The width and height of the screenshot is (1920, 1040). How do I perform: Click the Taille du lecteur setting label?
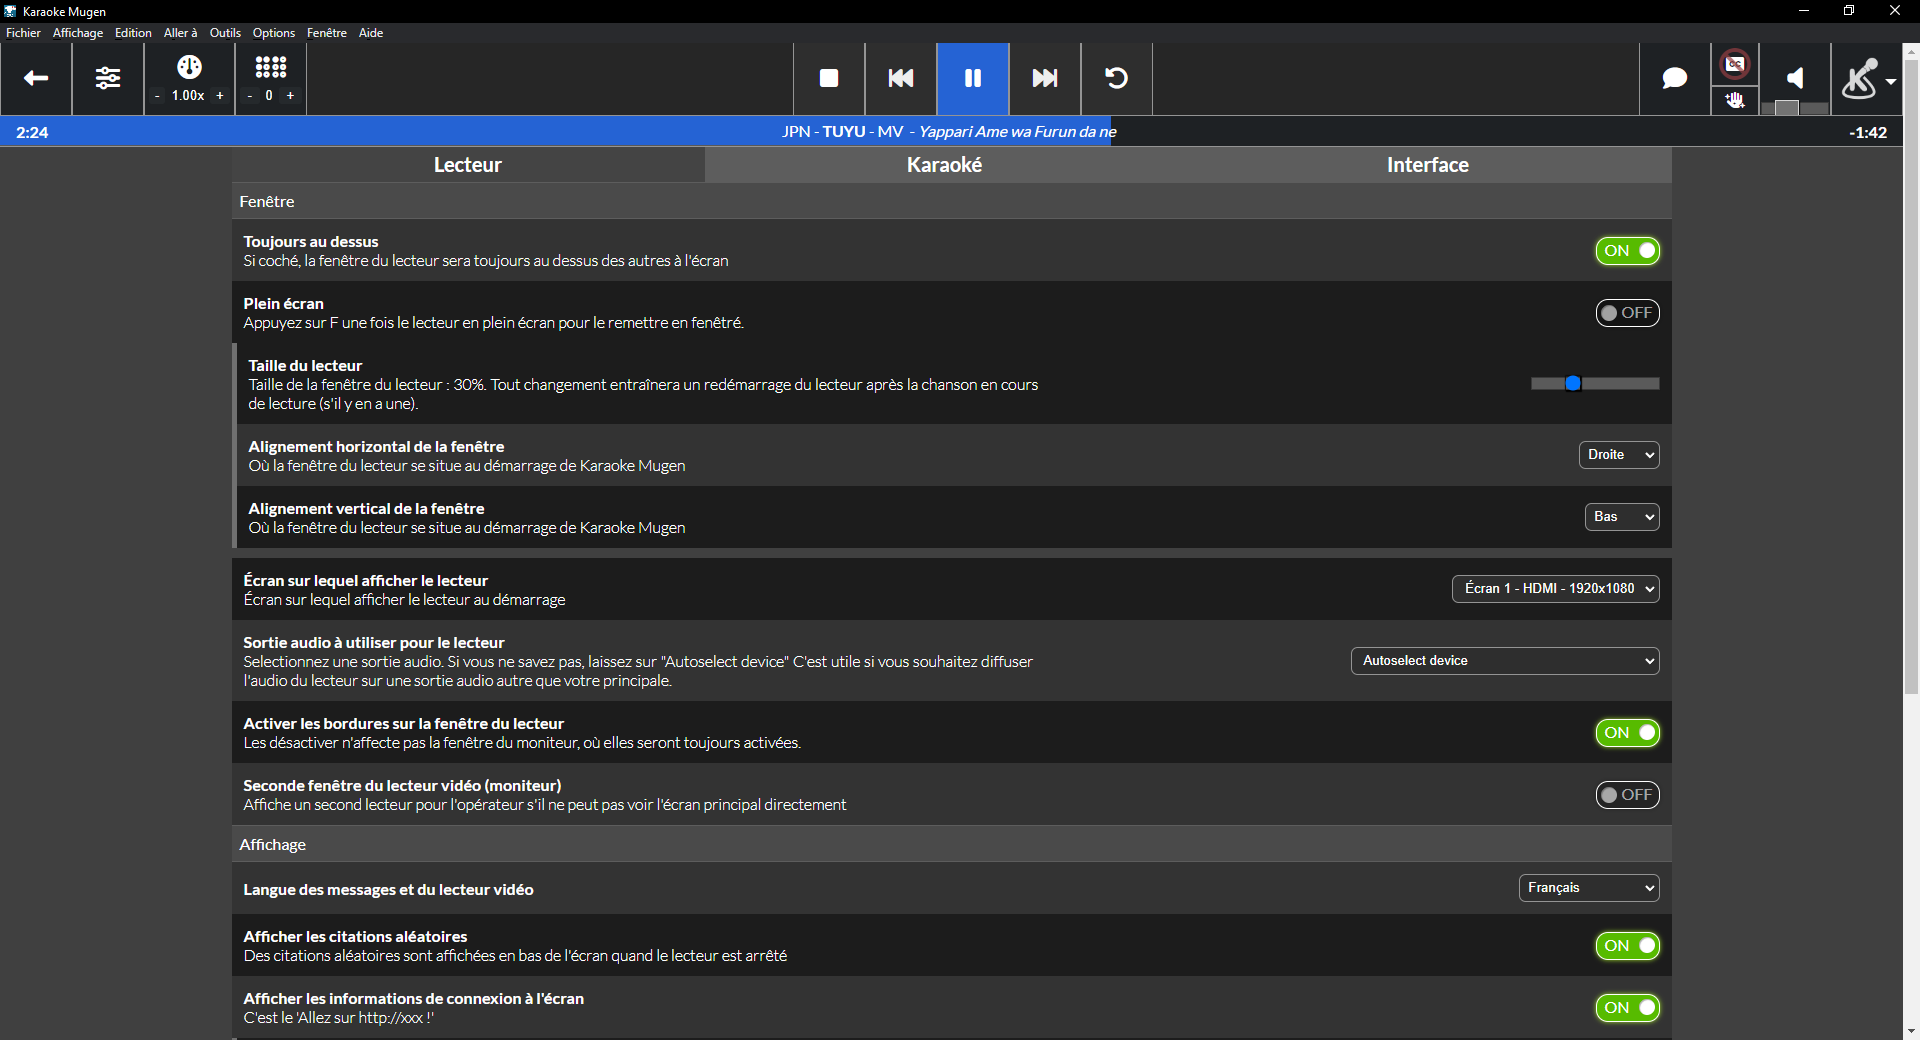tap(305, 366)
